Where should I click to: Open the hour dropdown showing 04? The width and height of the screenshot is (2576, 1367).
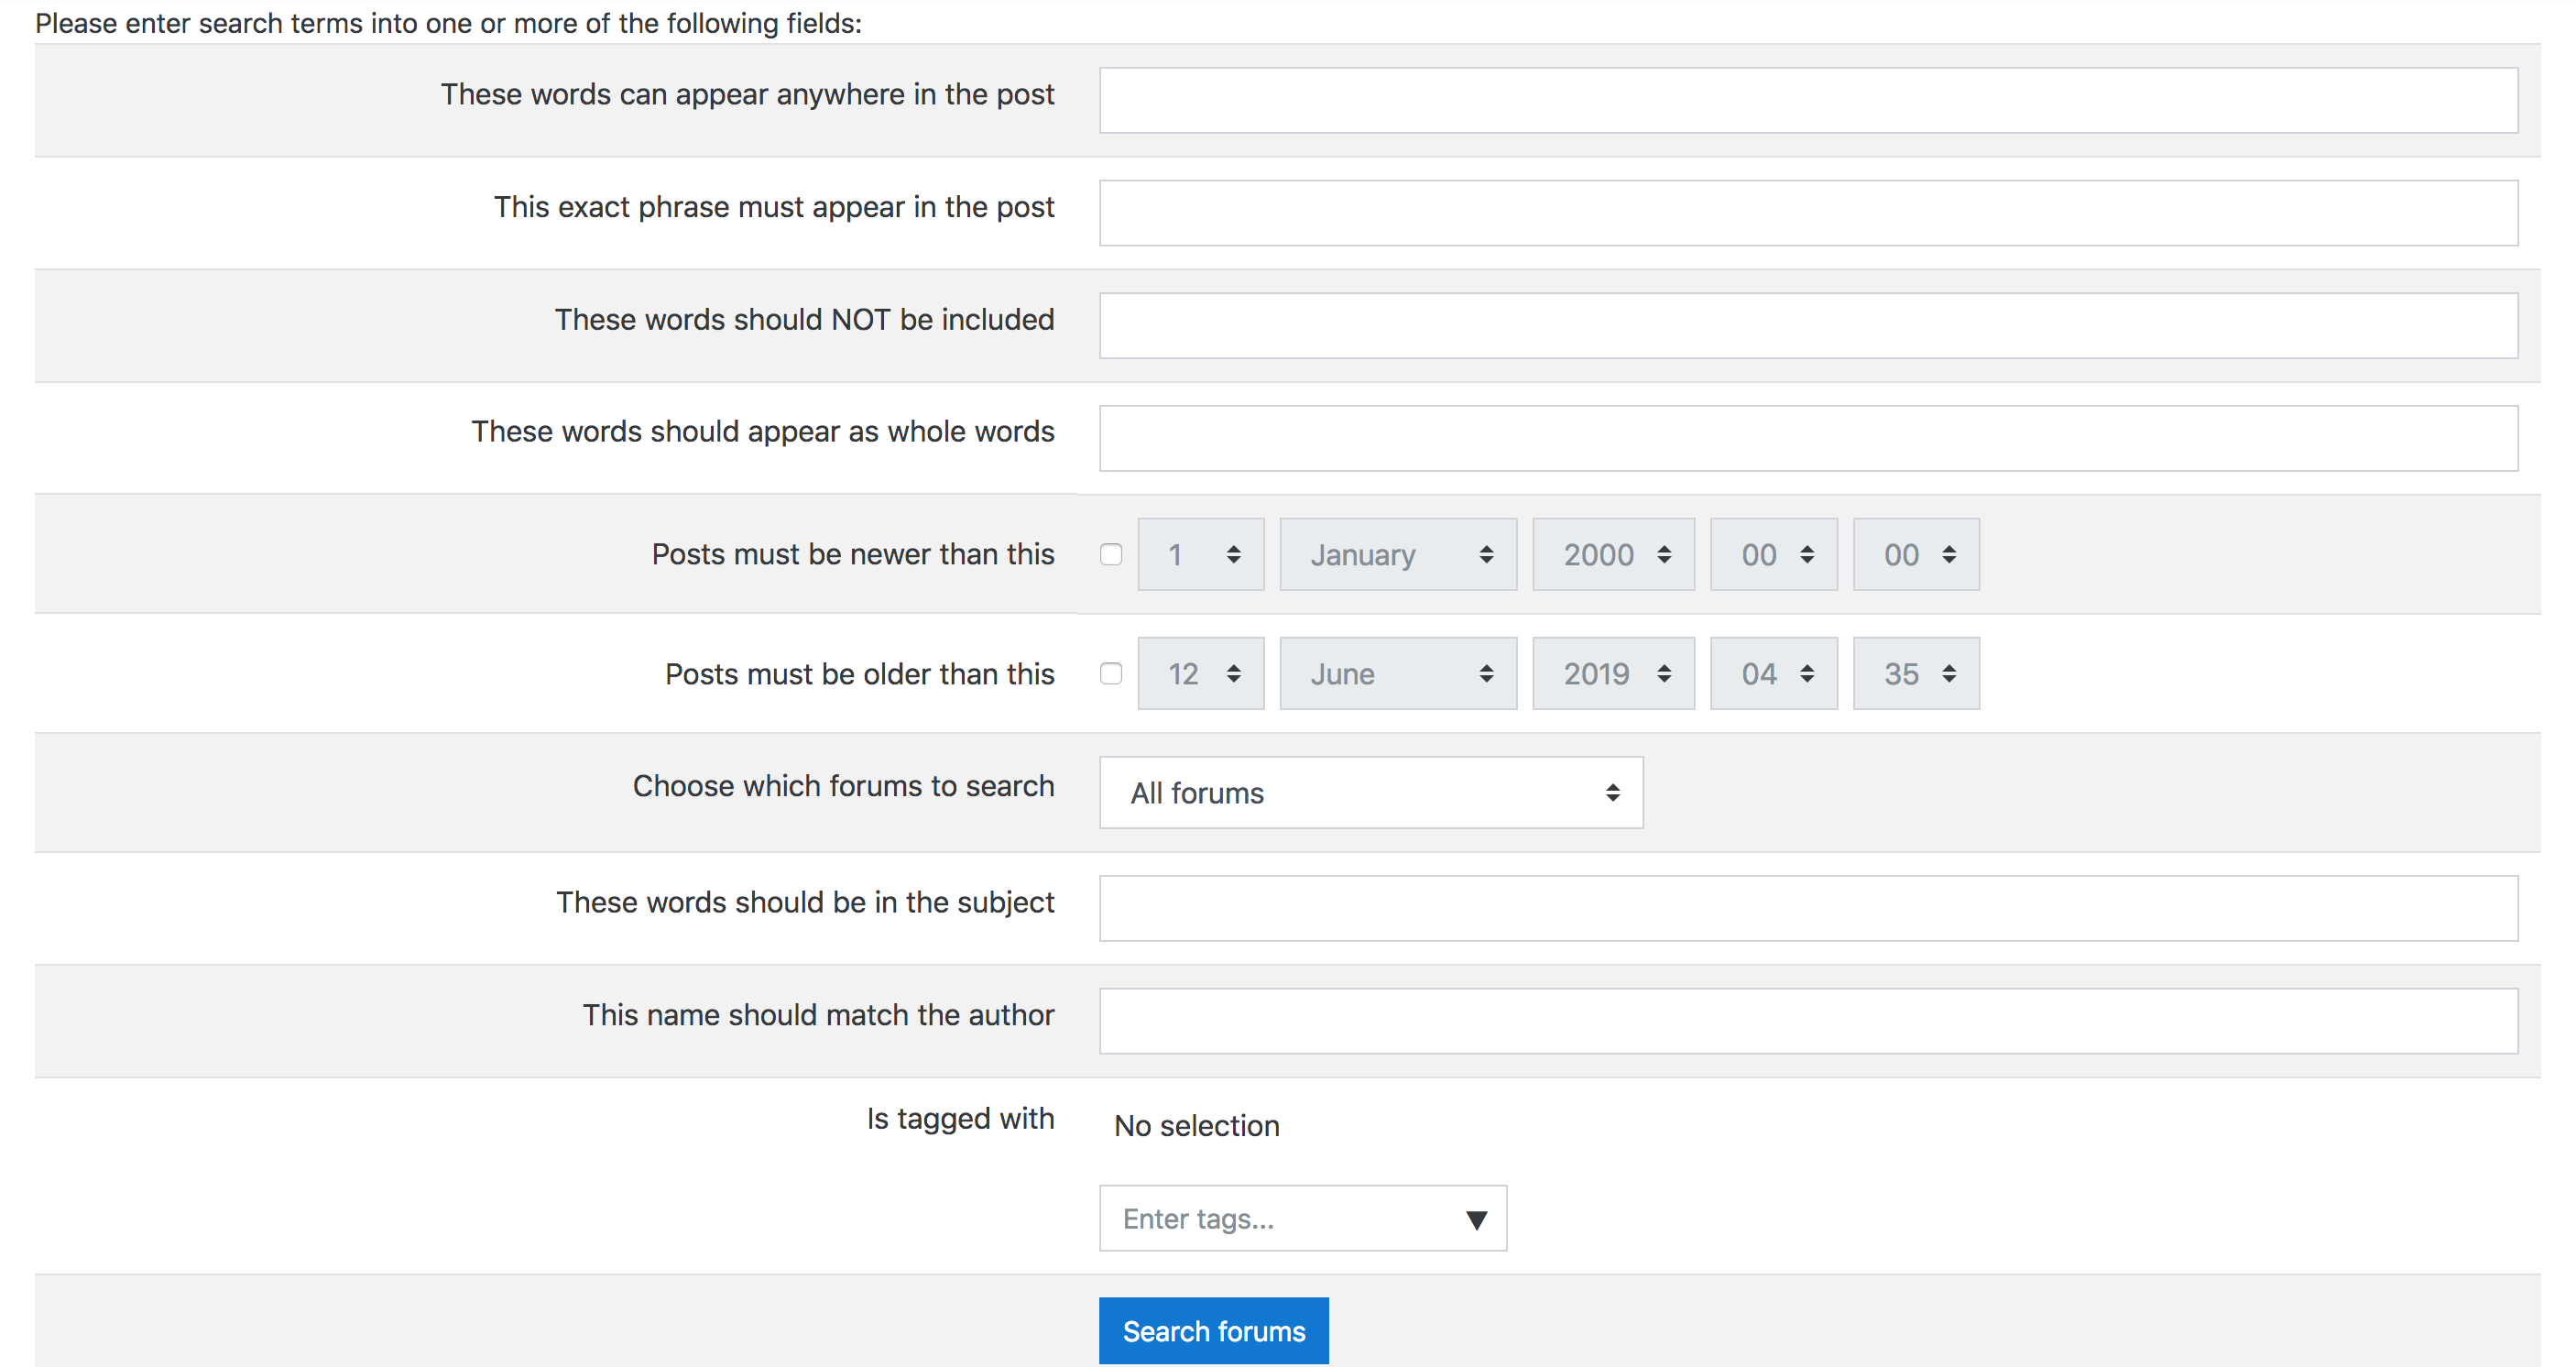click(1774, 673)
